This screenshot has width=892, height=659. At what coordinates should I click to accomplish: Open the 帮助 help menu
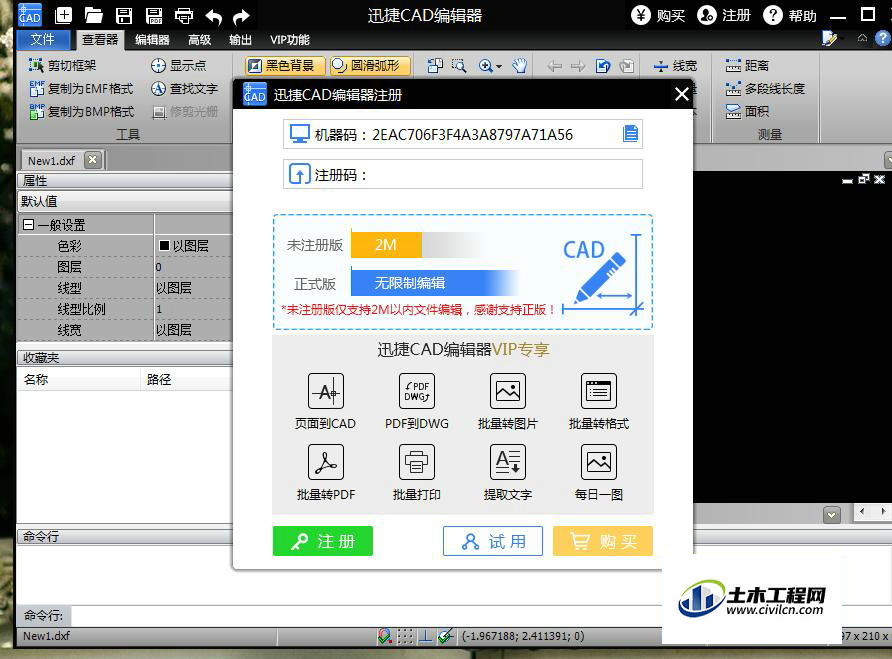point(790,15)
